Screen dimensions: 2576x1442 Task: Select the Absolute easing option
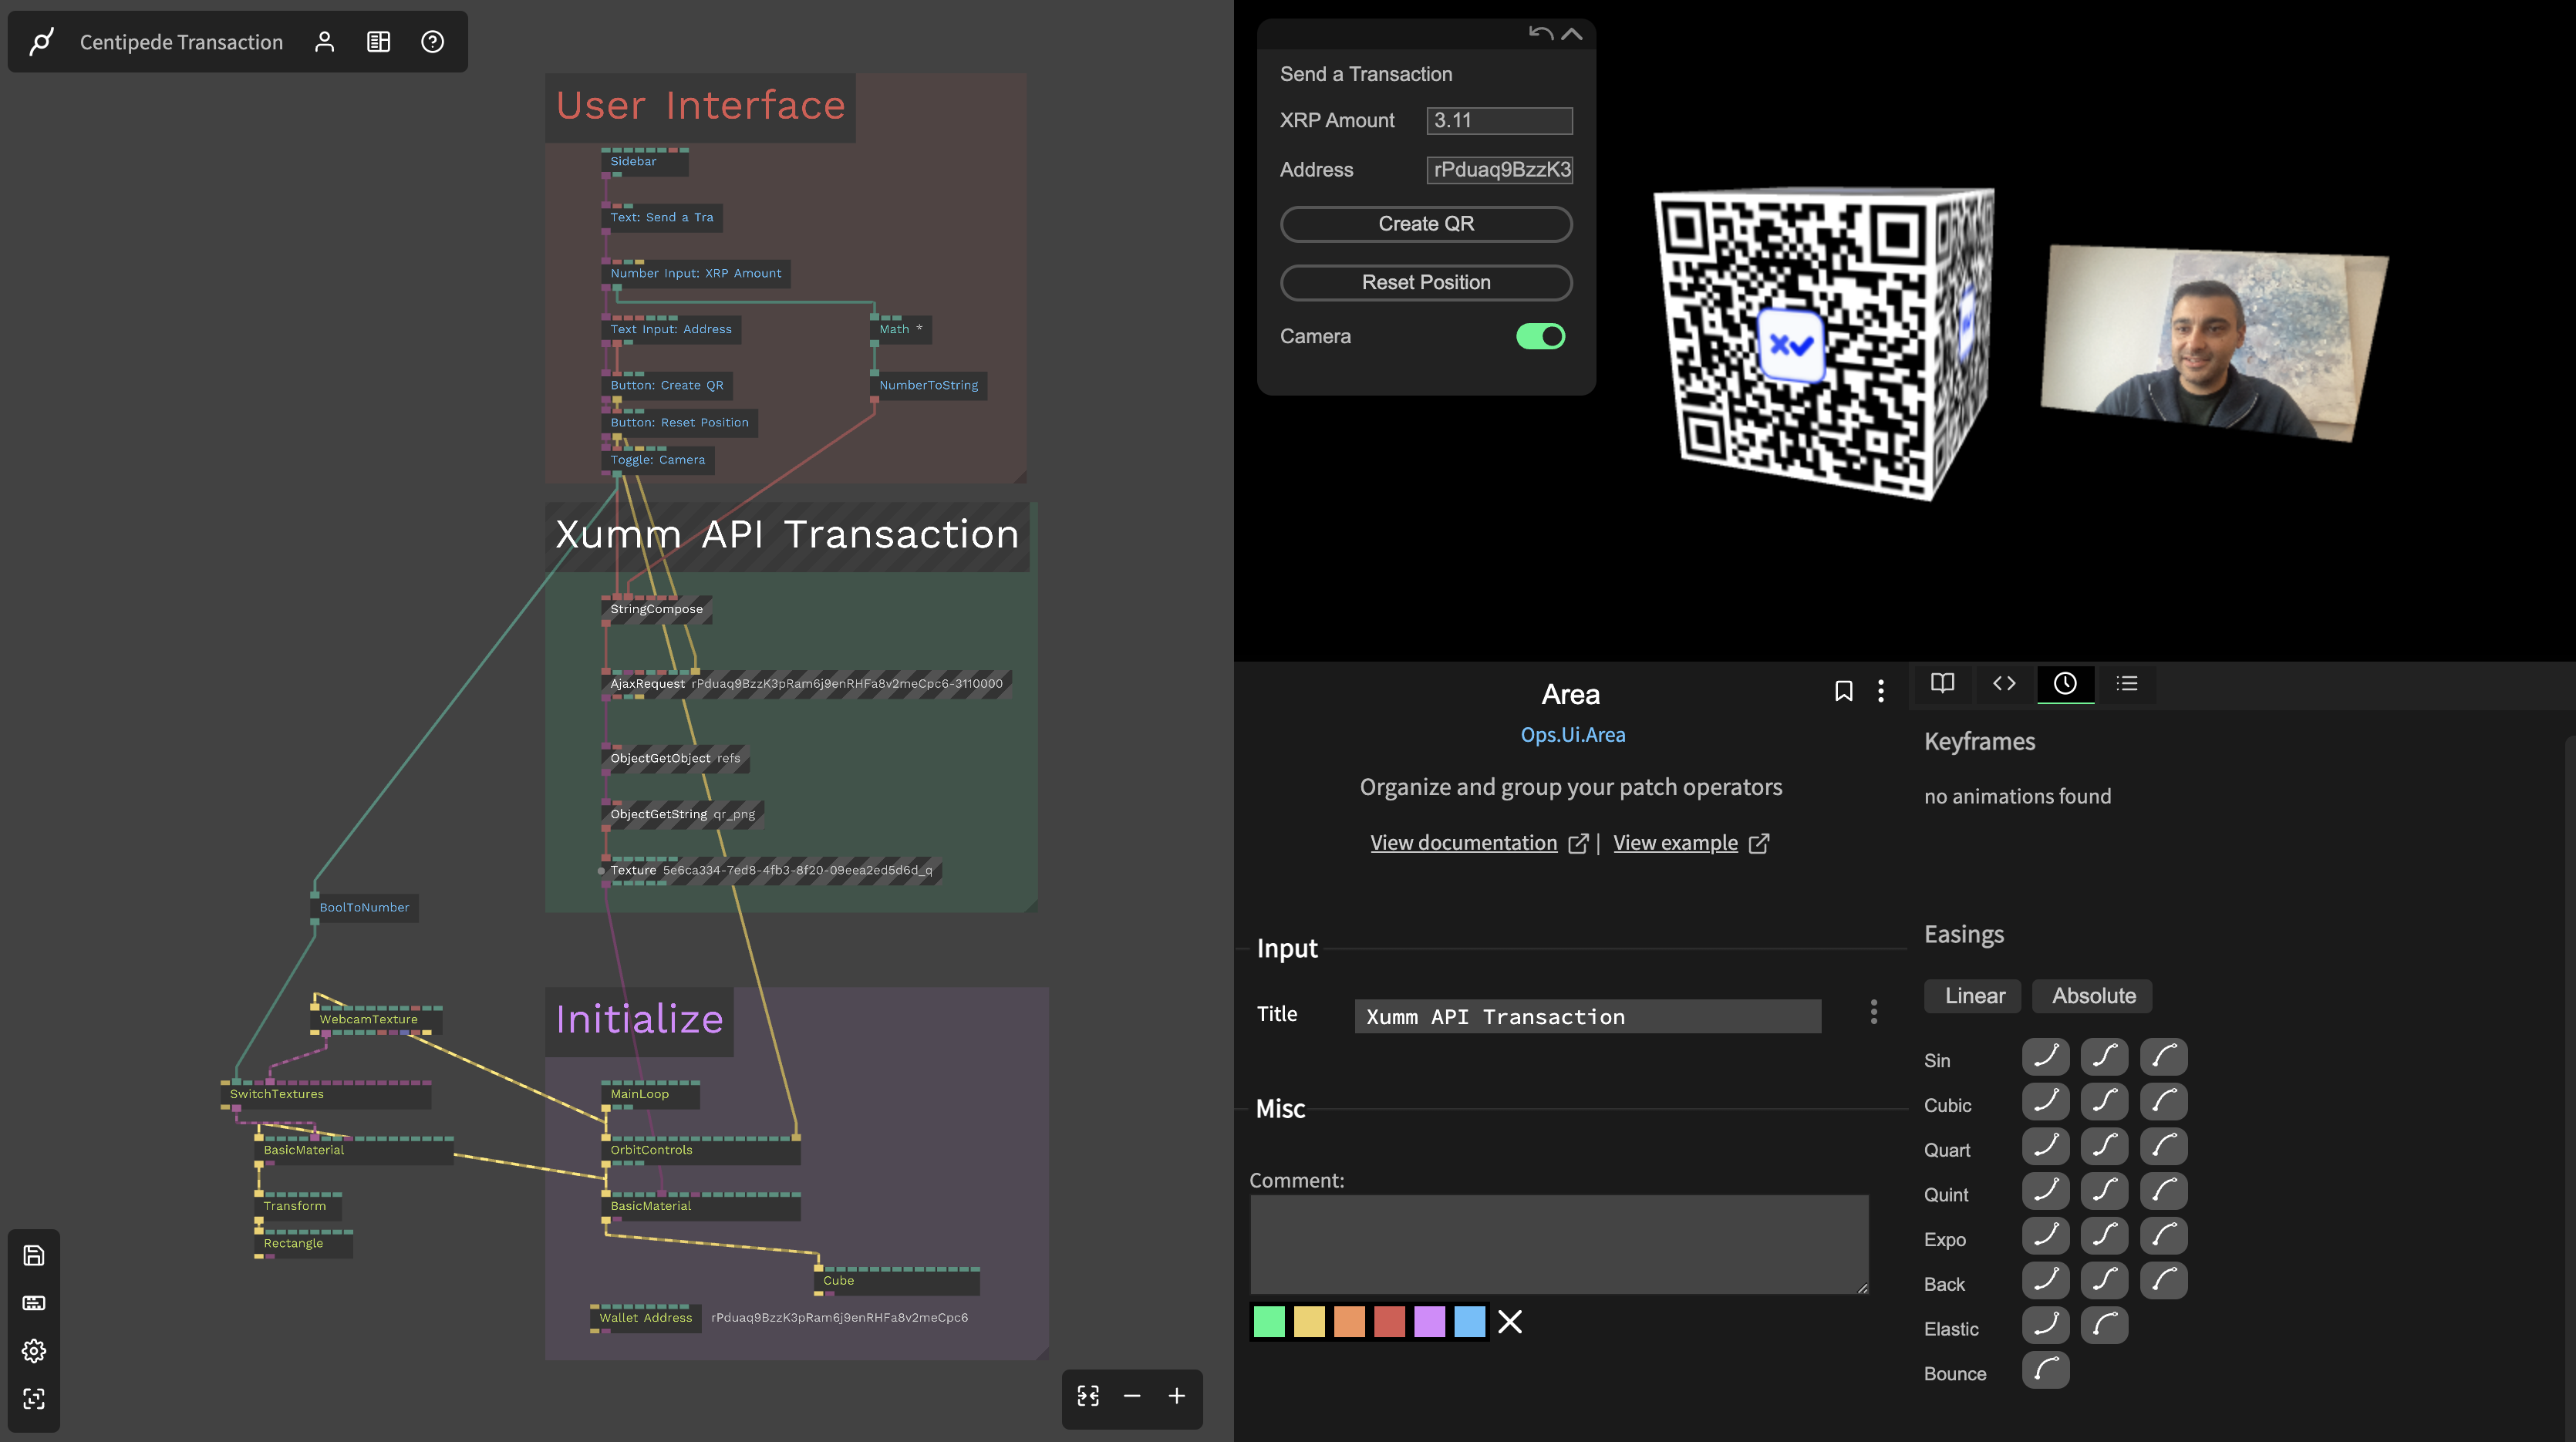(2093, 996)
